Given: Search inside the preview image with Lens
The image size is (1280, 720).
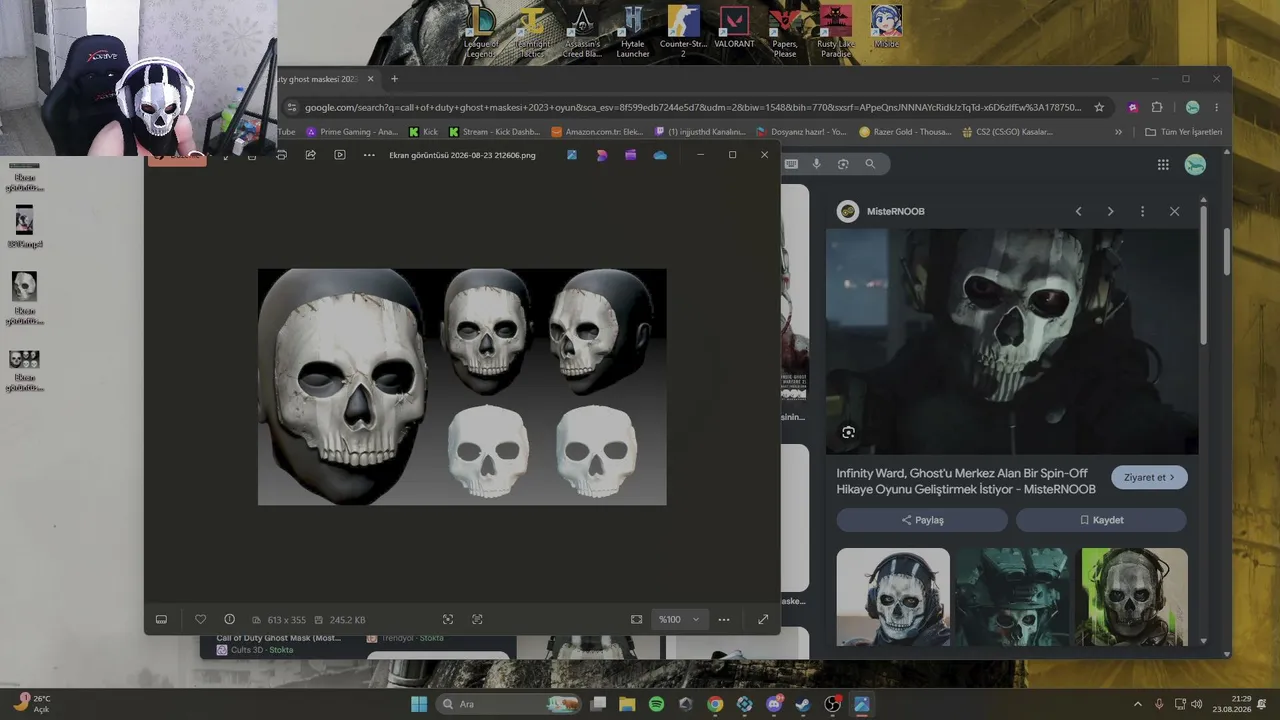Looking at the screenshot, I should point(848,432).
